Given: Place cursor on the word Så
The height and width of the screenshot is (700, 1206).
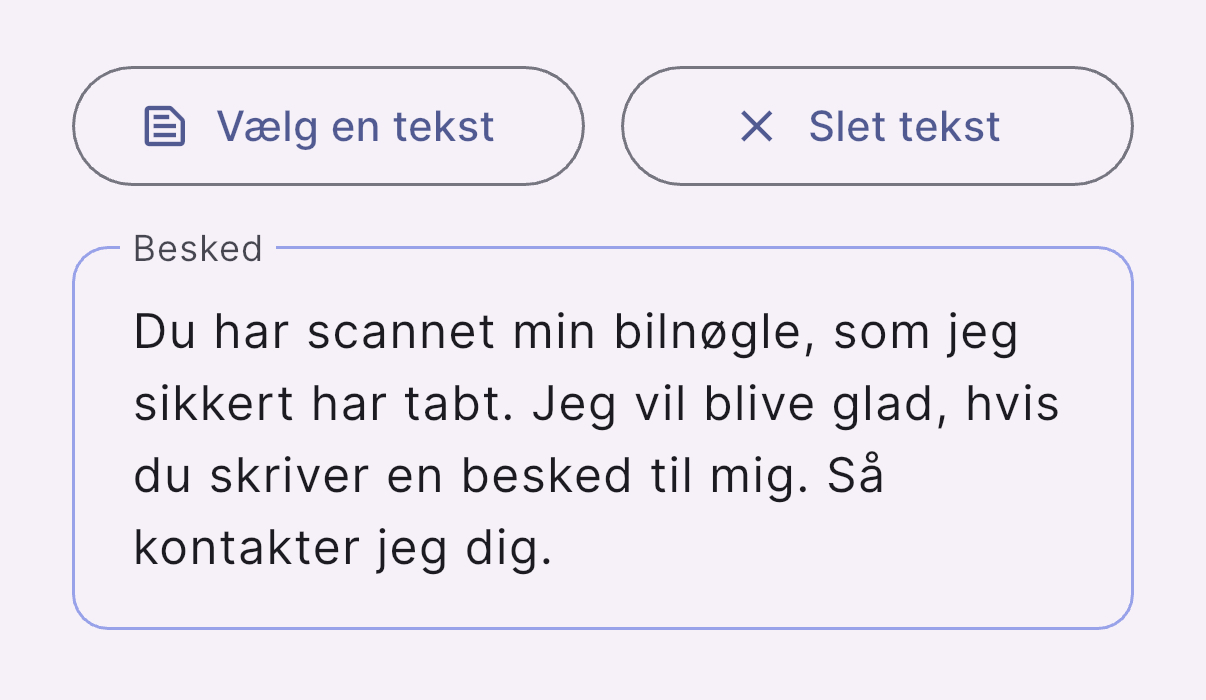Looking at the screenshot, I should pos(856,478).
